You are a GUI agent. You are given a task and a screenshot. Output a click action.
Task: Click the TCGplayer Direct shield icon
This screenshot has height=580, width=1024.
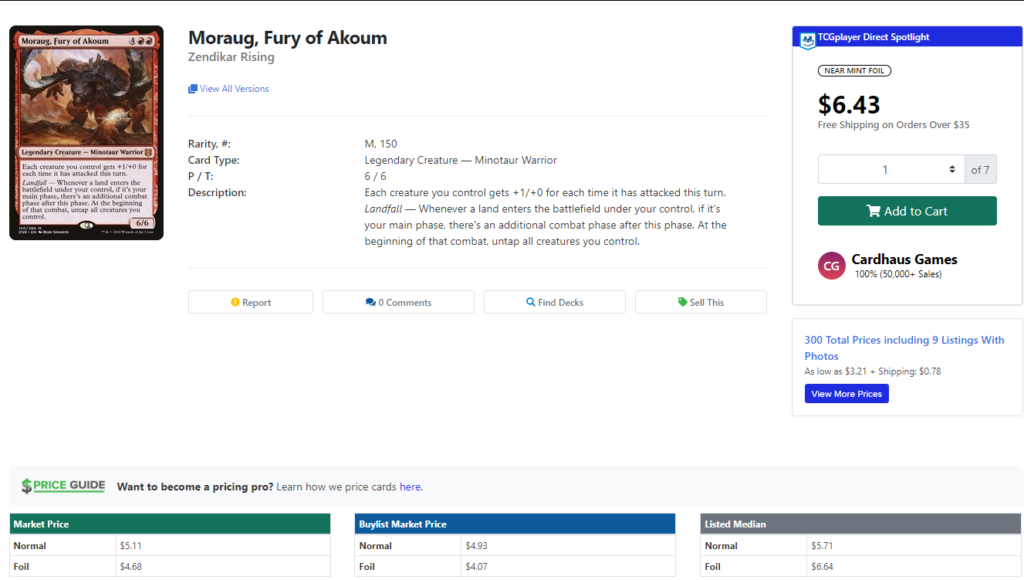coord(808,40)
